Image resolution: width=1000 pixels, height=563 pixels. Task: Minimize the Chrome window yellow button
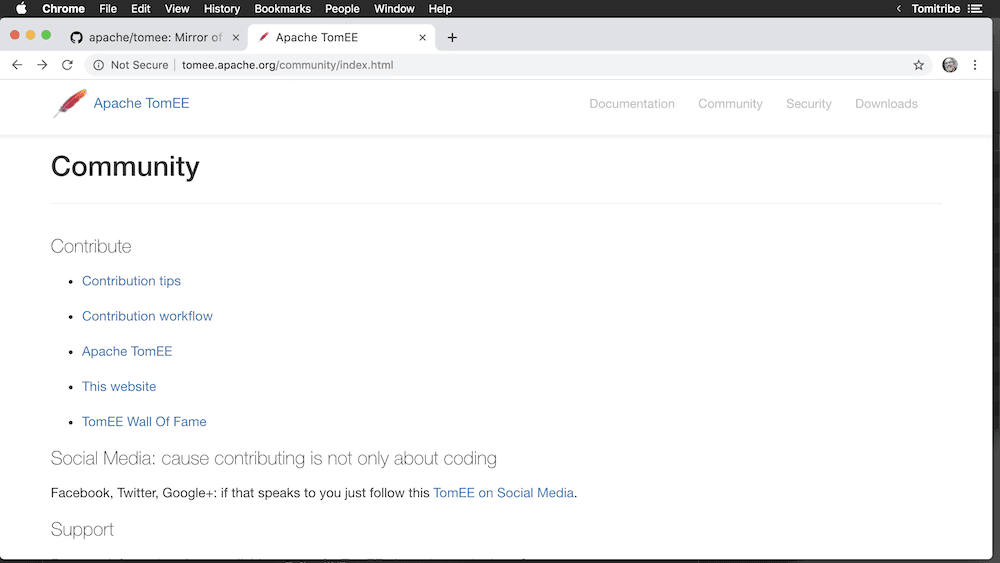(x=30, y=35)
